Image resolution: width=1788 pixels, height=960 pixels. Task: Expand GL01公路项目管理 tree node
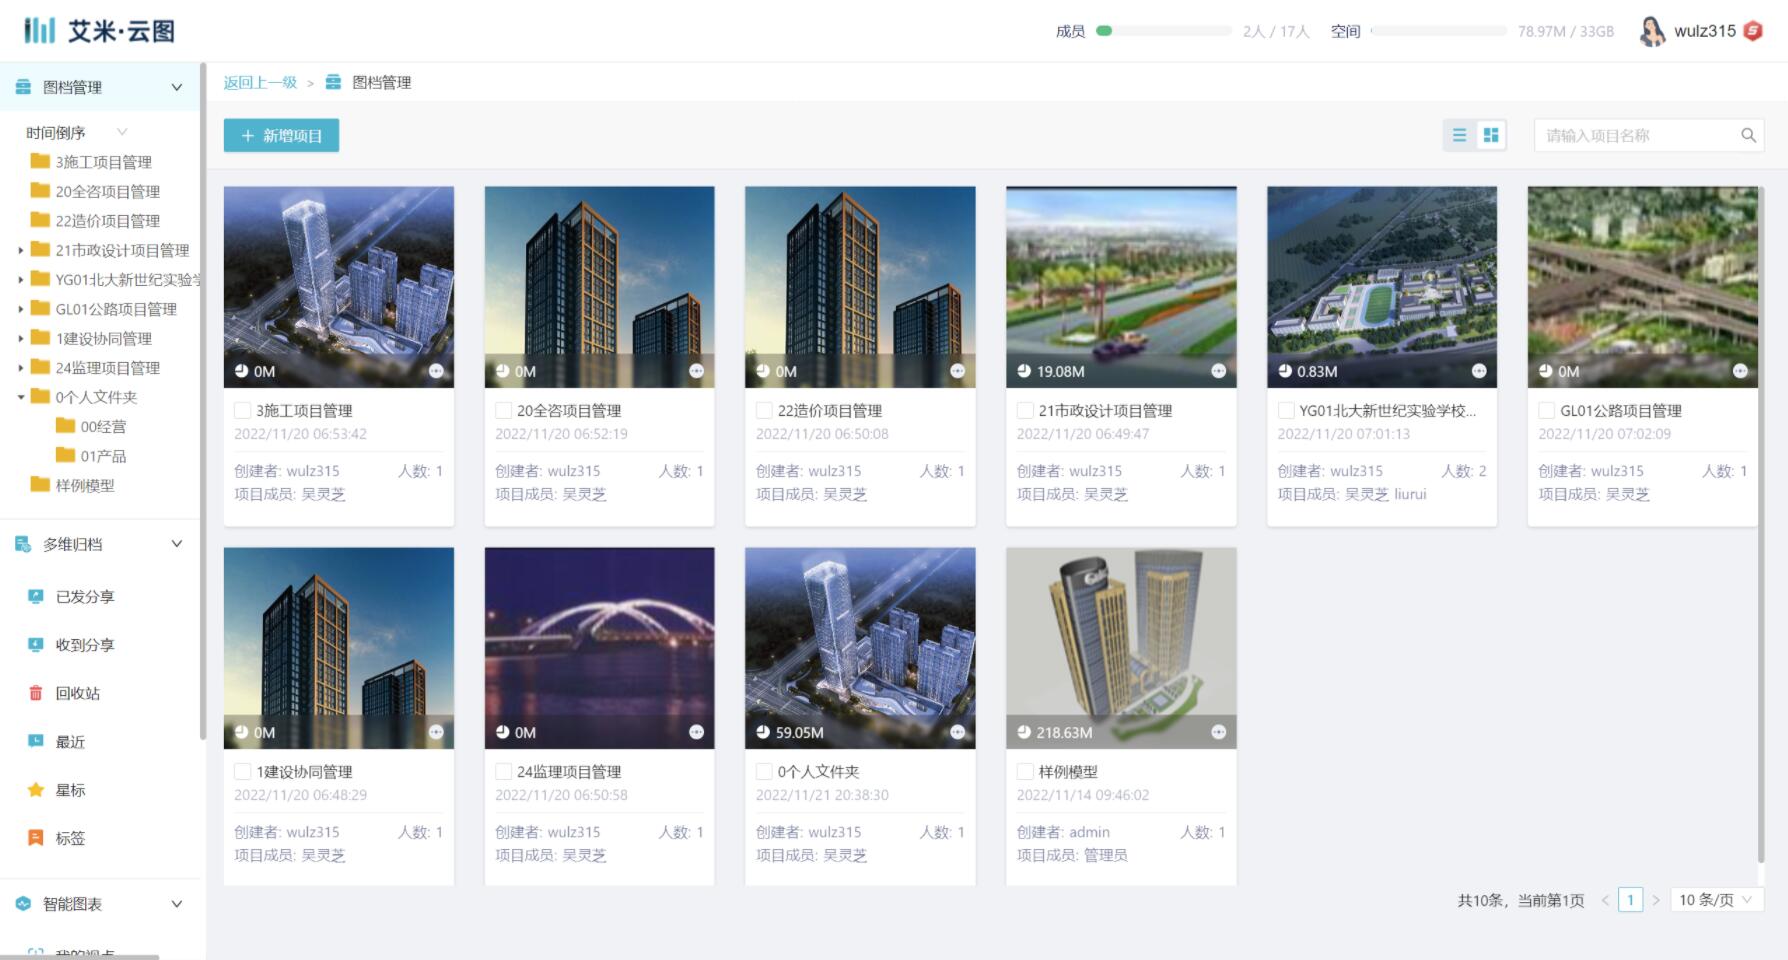click(x=20, y=309)
